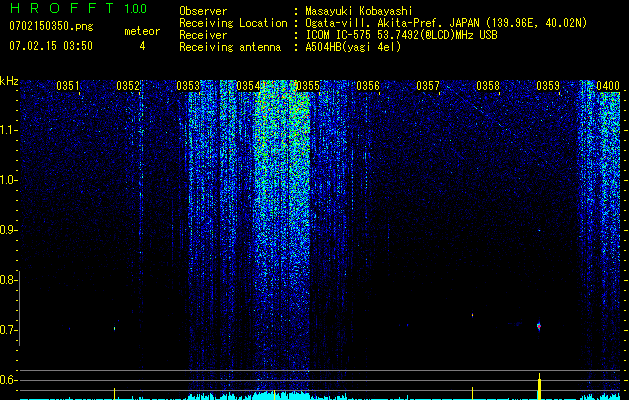The height and width of the screenshot is (400, 629).
Task: Click the 'Observer' field label
Action: [203, 11]
